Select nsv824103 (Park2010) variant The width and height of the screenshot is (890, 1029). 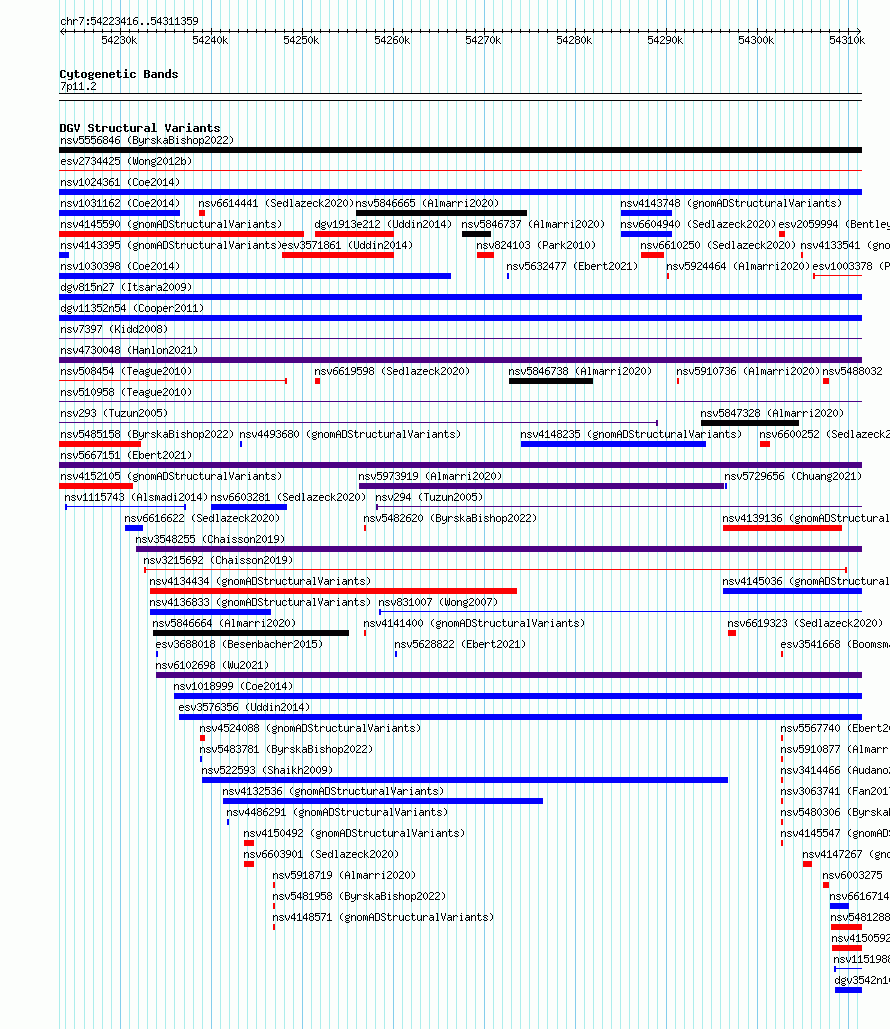click(x=536, y=245)
